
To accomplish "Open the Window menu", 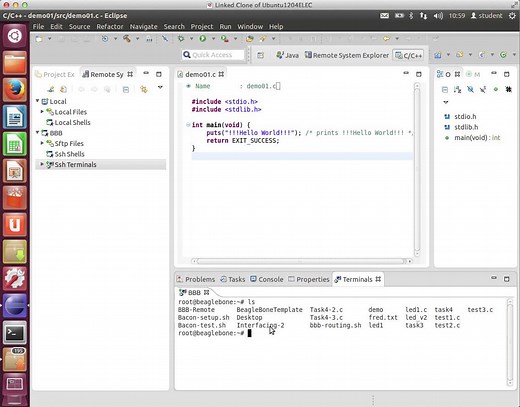I will (250, 26).
